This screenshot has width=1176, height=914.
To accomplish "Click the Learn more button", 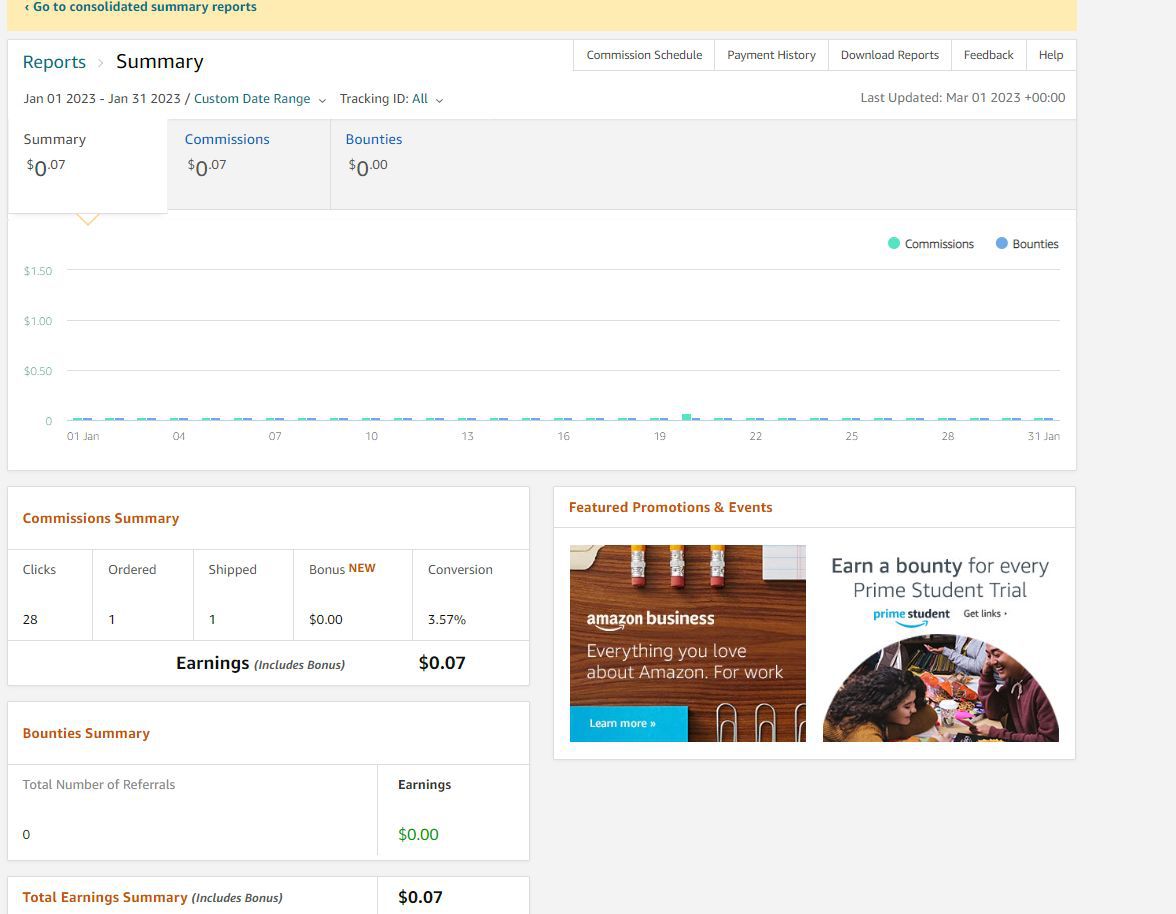I will [628, 724].
